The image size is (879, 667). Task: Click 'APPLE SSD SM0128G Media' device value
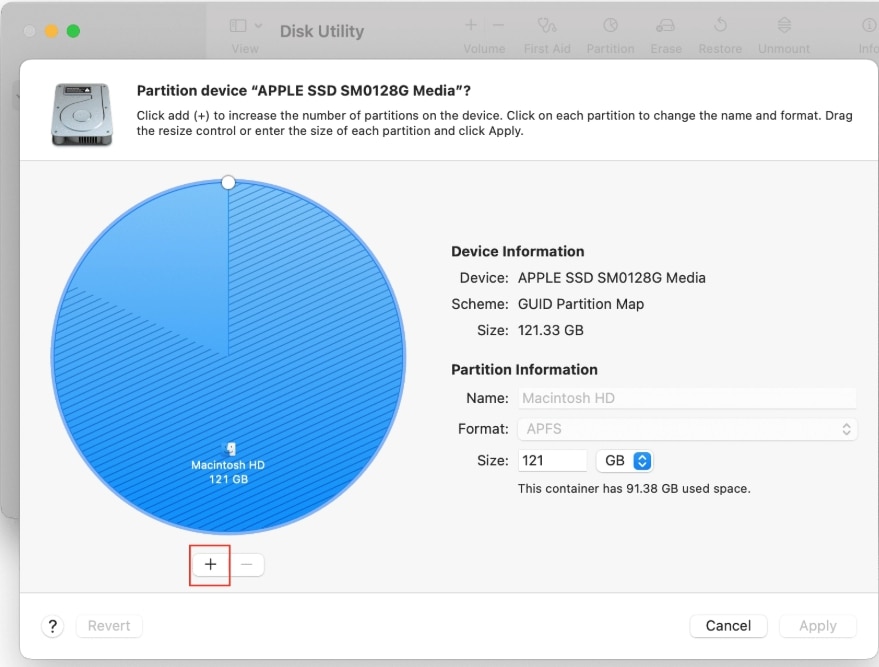coord(612,278)
